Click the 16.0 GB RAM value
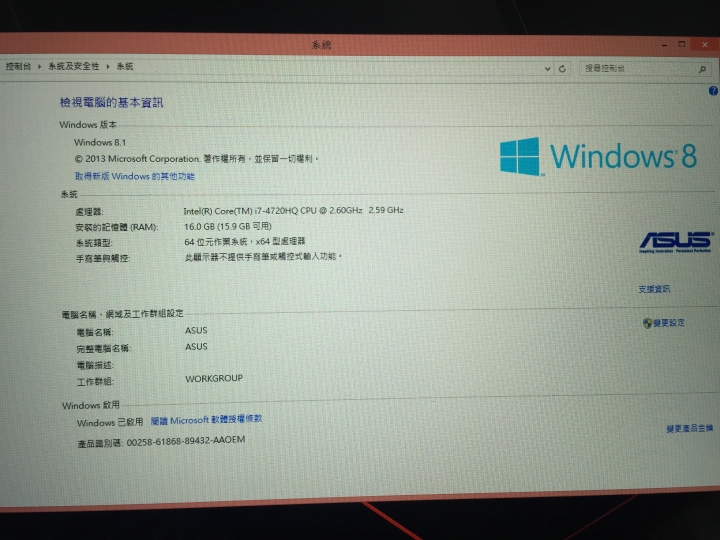The width and height of the screenshot is (720, 540). tap(228, 226)
